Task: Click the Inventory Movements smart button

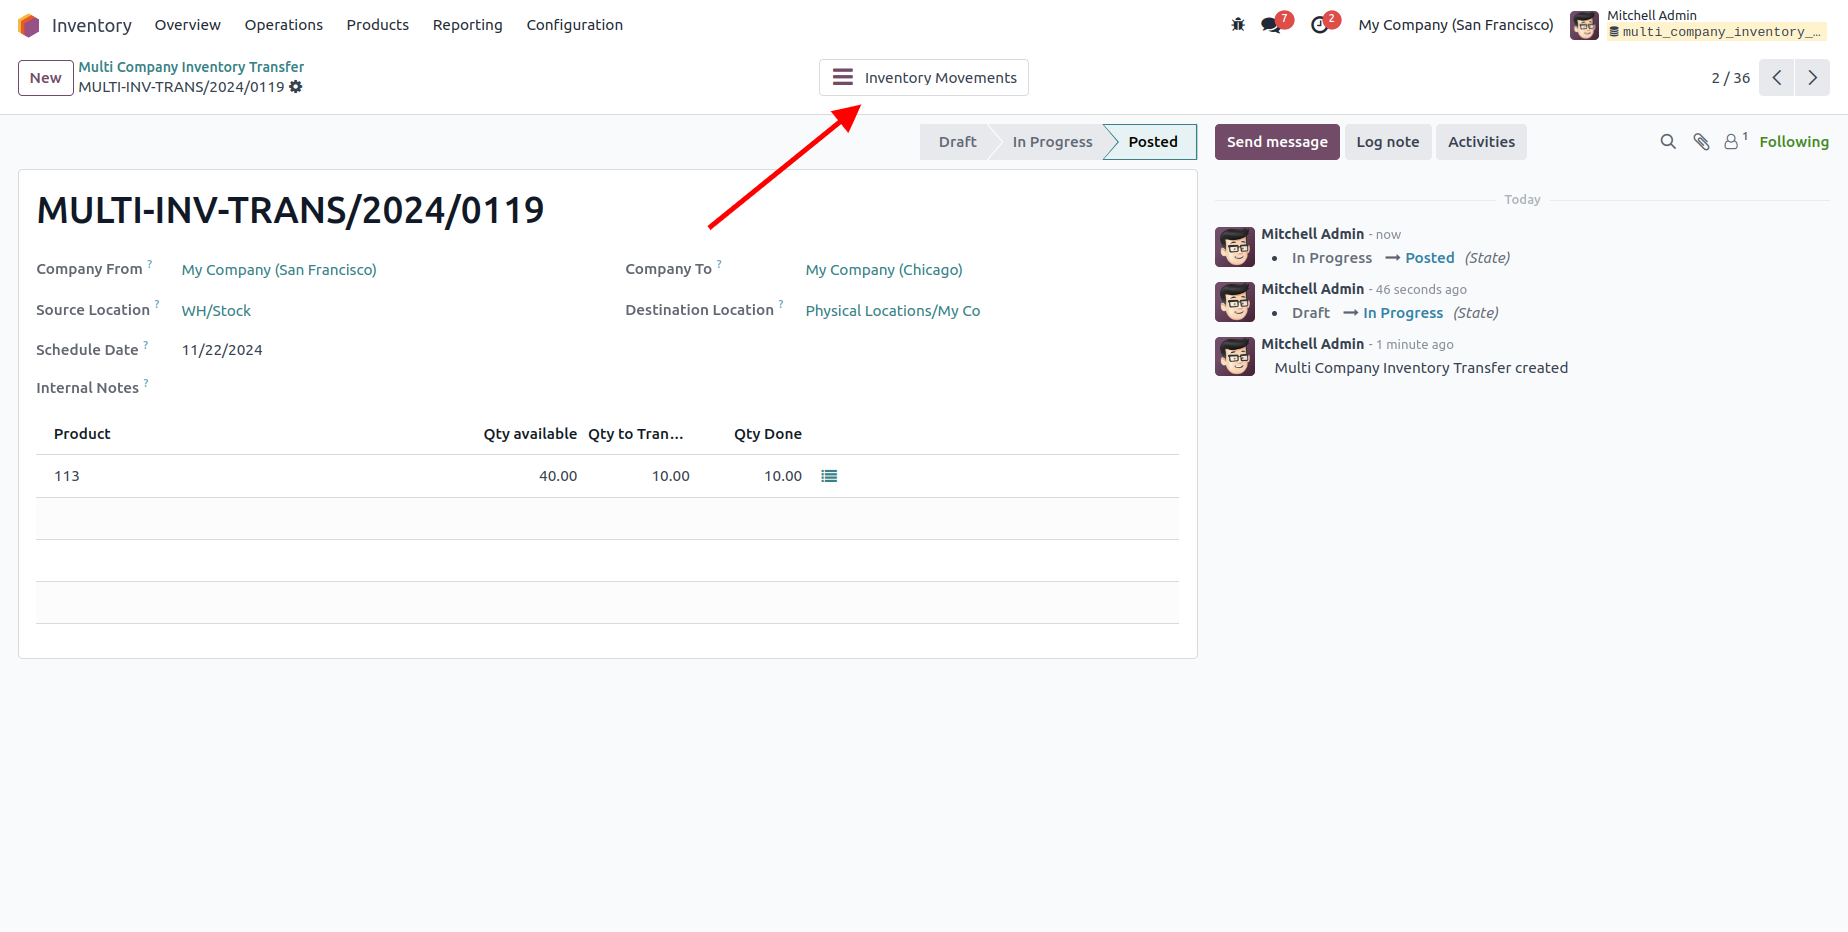Action: click(x=924, y=78)
